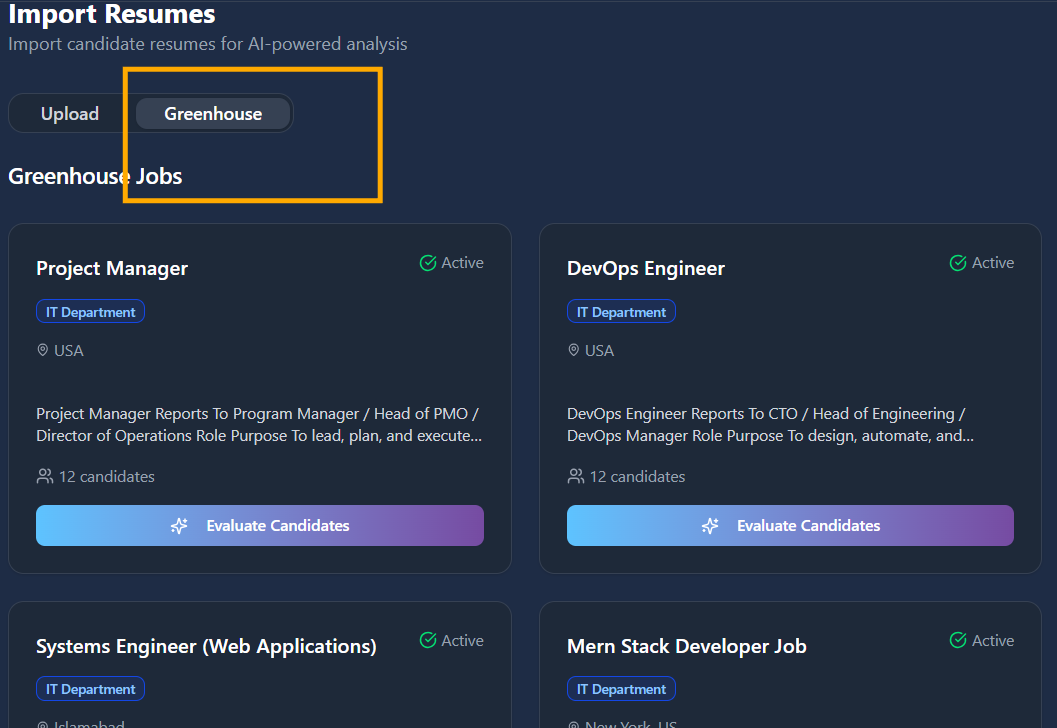The height and width of the screenshot is (728, 1057).
Task: Click the location pin icon on Project Manager
Action: [43, 351]
